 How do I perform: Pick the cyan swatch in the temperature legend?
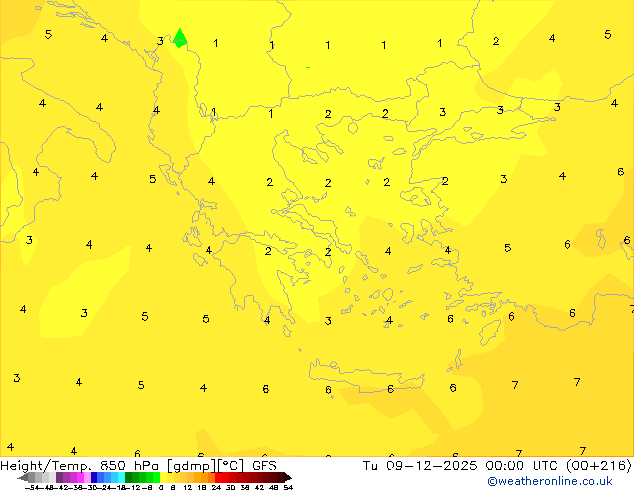(121, 477)
